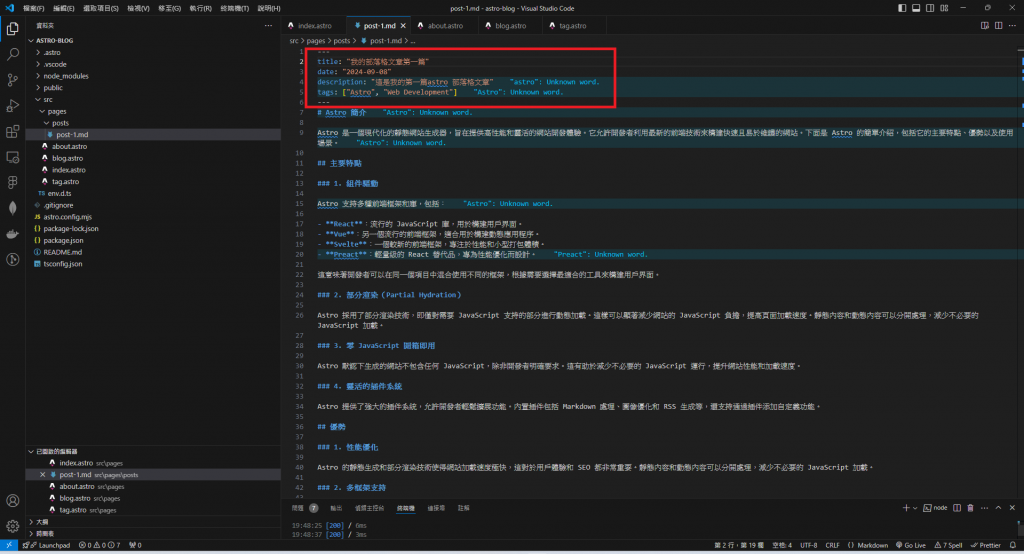
Task: Open Run and Debug view
Action: click(x=12, y=106)
